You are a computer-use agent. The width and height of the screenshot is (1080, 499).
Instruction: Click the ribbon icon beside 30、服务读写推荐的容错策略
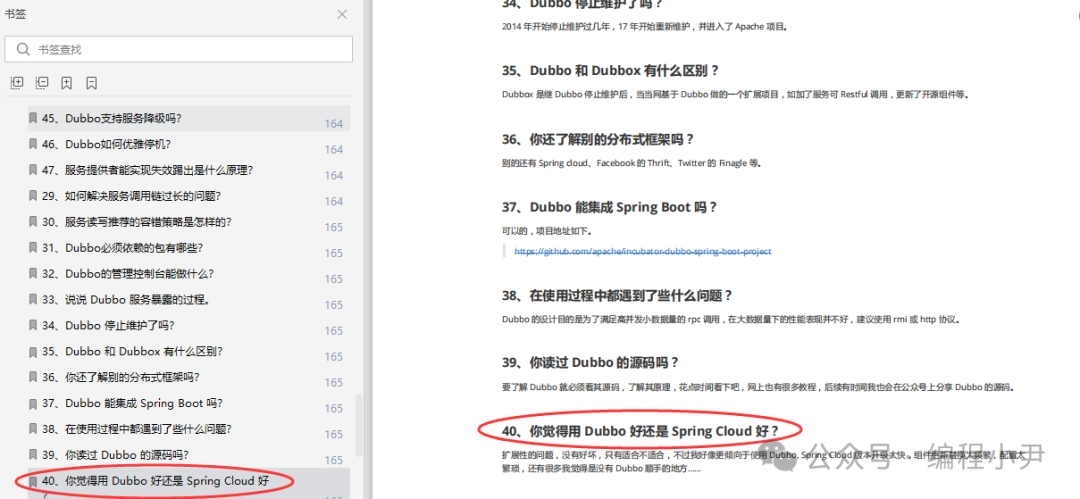click(x=33, y=222)
